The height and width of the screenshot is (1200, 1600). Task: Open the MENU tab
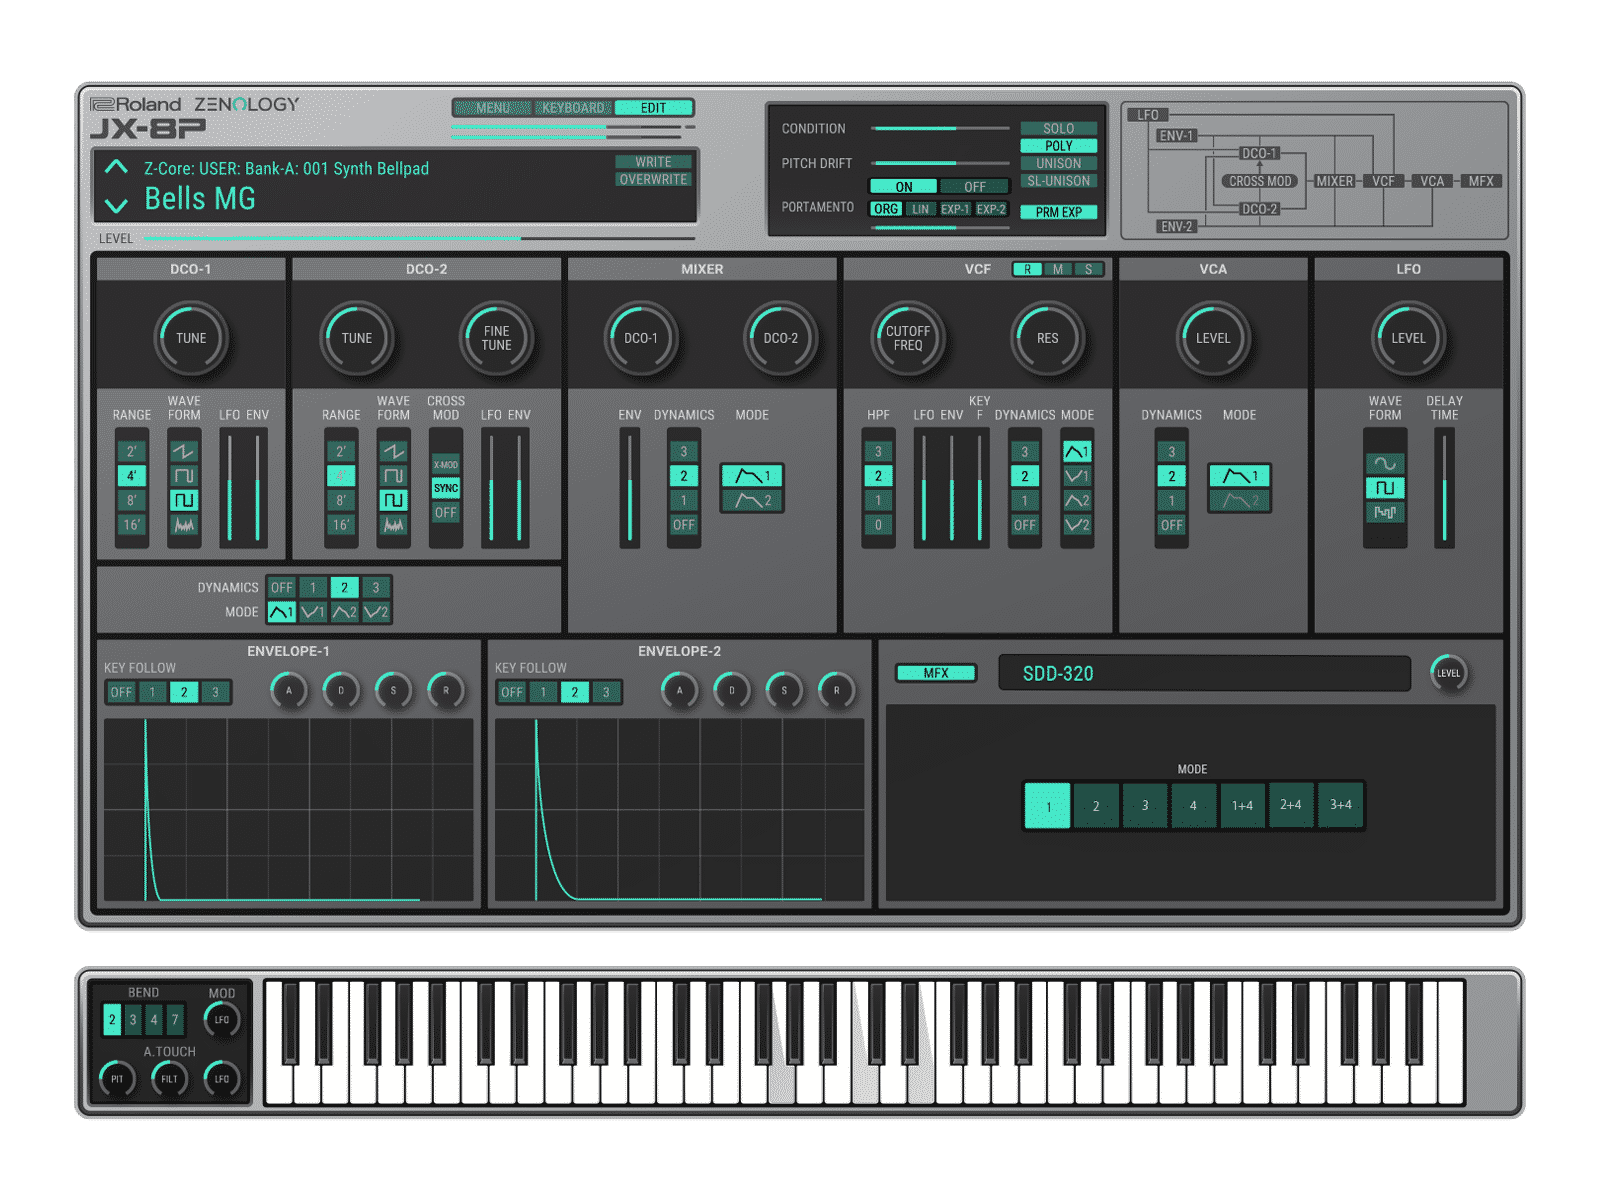pos(492,108)
